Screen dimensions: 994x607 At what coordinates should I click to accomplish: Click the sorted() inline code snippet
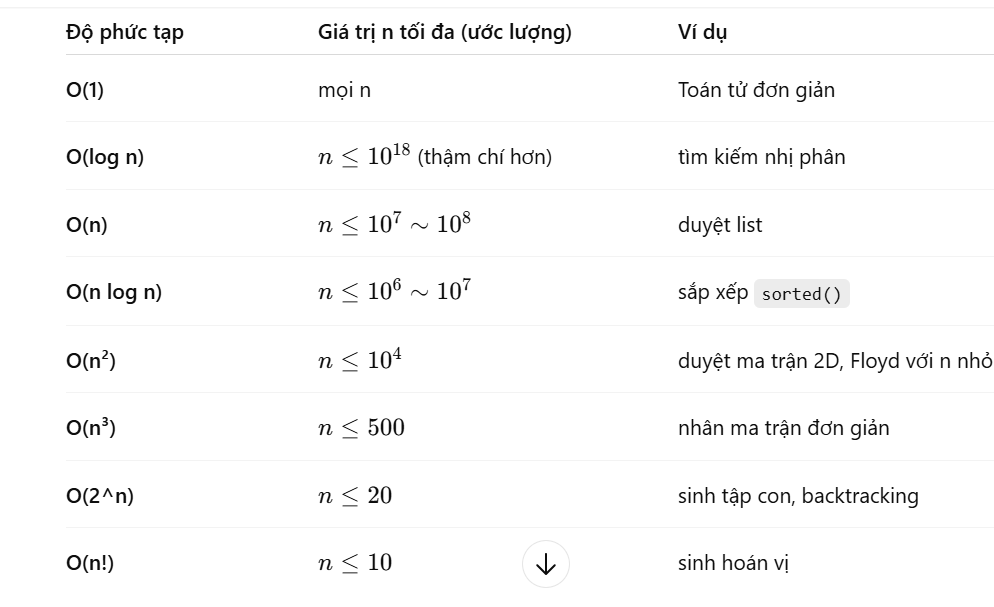click(801, 294)
